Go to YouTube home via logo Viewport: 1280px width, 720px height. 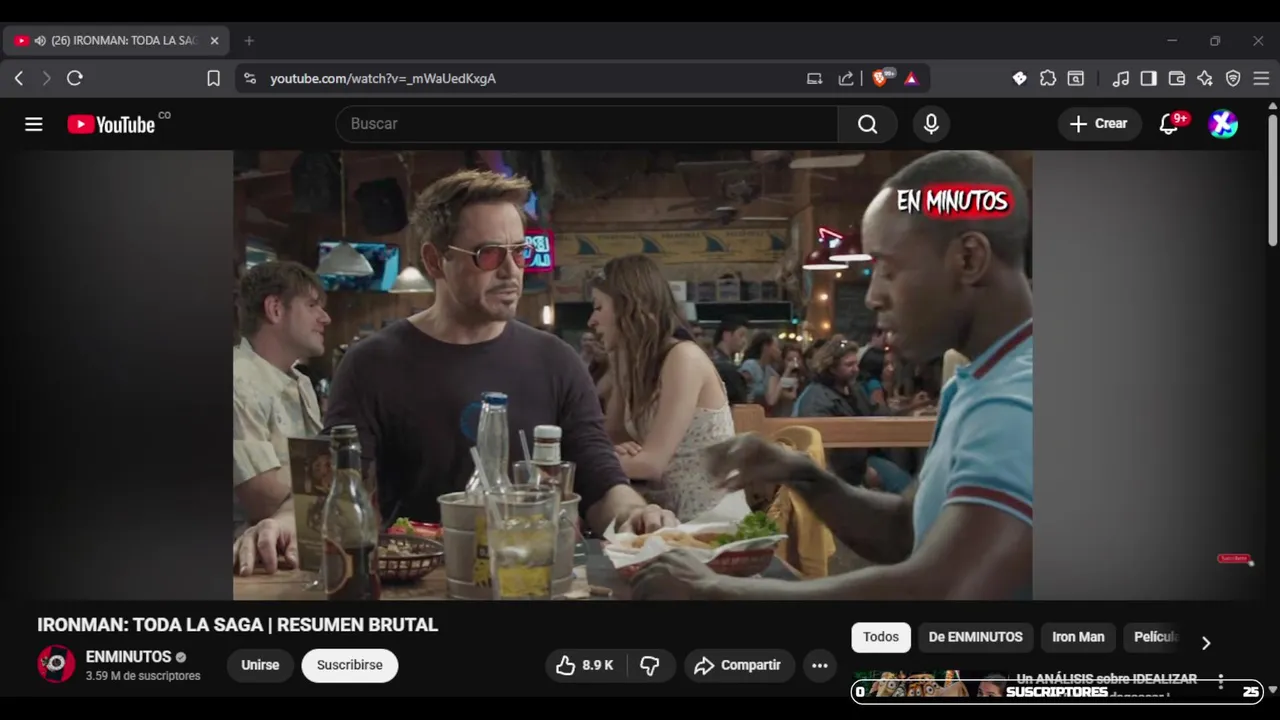point(111,124)
